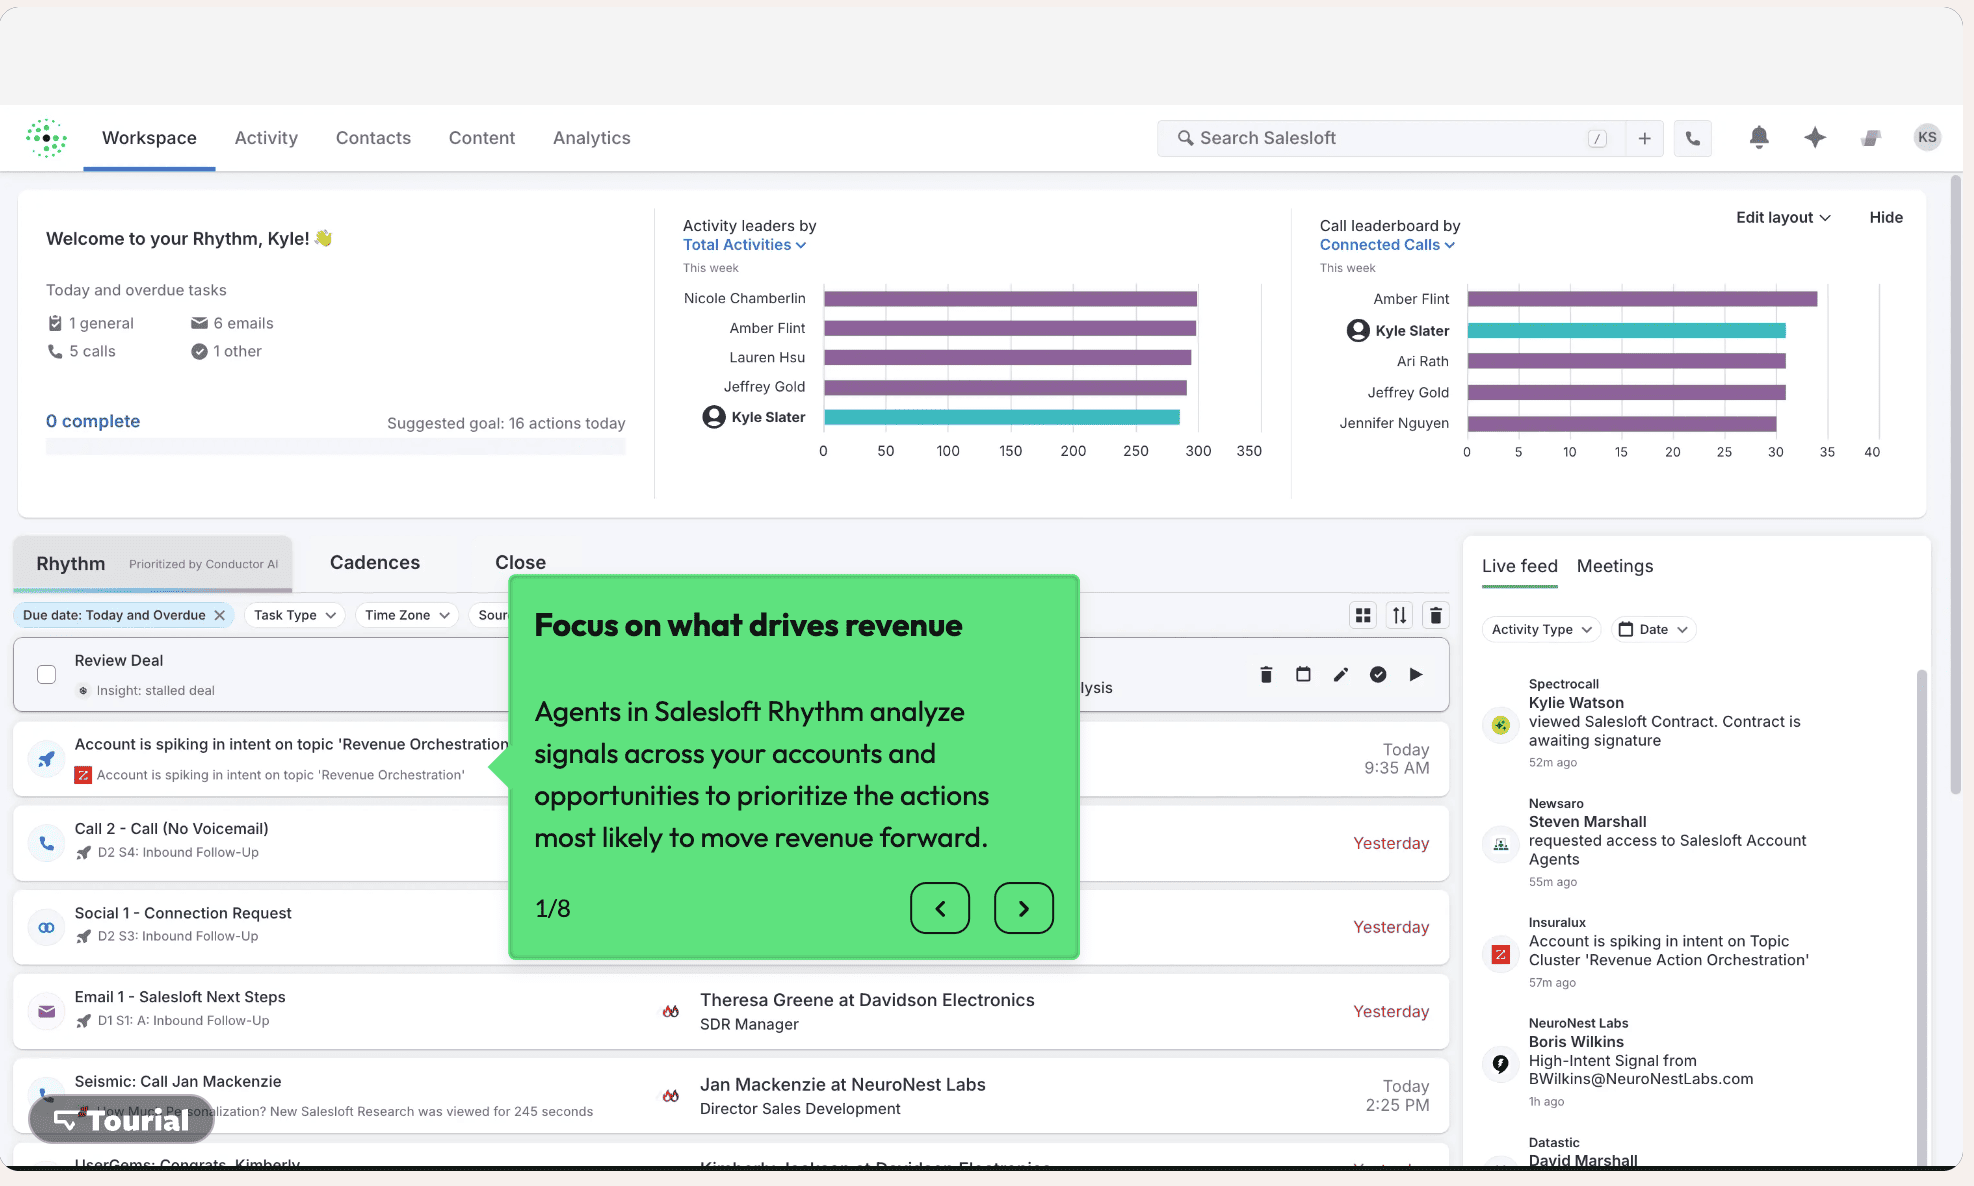Go to next tour step arrow
Image resolution: width=1974 pixels, height=1186 pixels.
[x=1024, y=908]
